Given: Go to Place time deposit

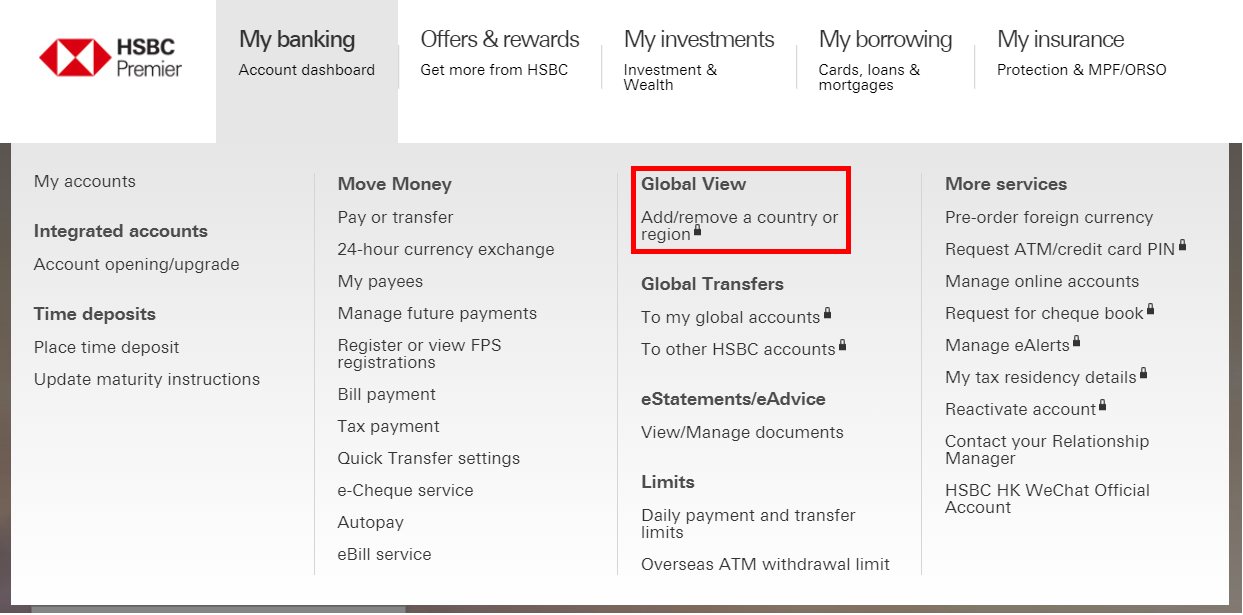Looking at the screenshot, I should click(x=107, y=348).
